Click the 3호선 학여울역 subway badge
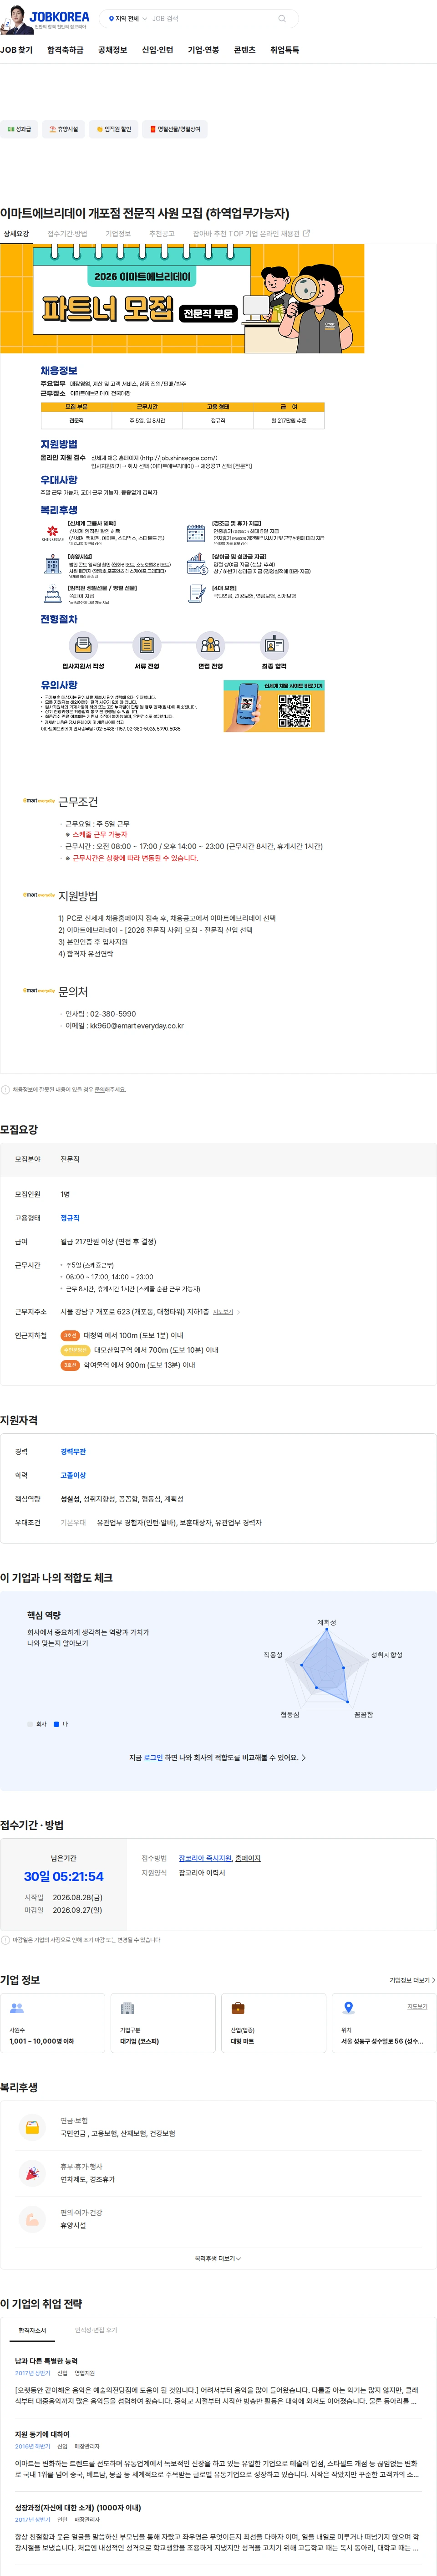 (x=70, y=1365)
